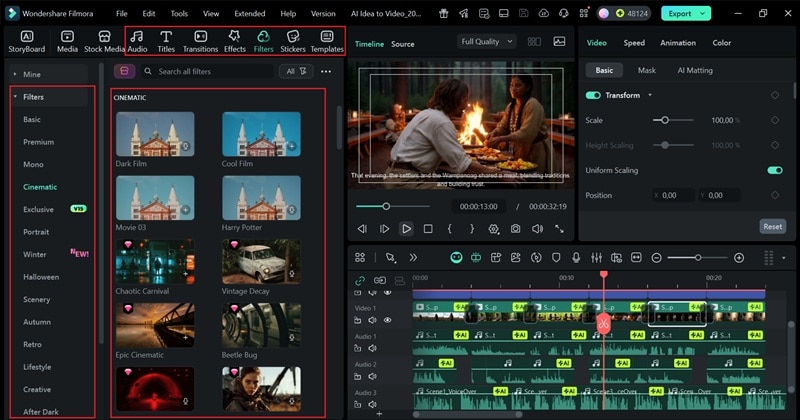This screenshot has height=420, width=800.
Task: Click the gift icon in title bar
Action: point(444,14)
